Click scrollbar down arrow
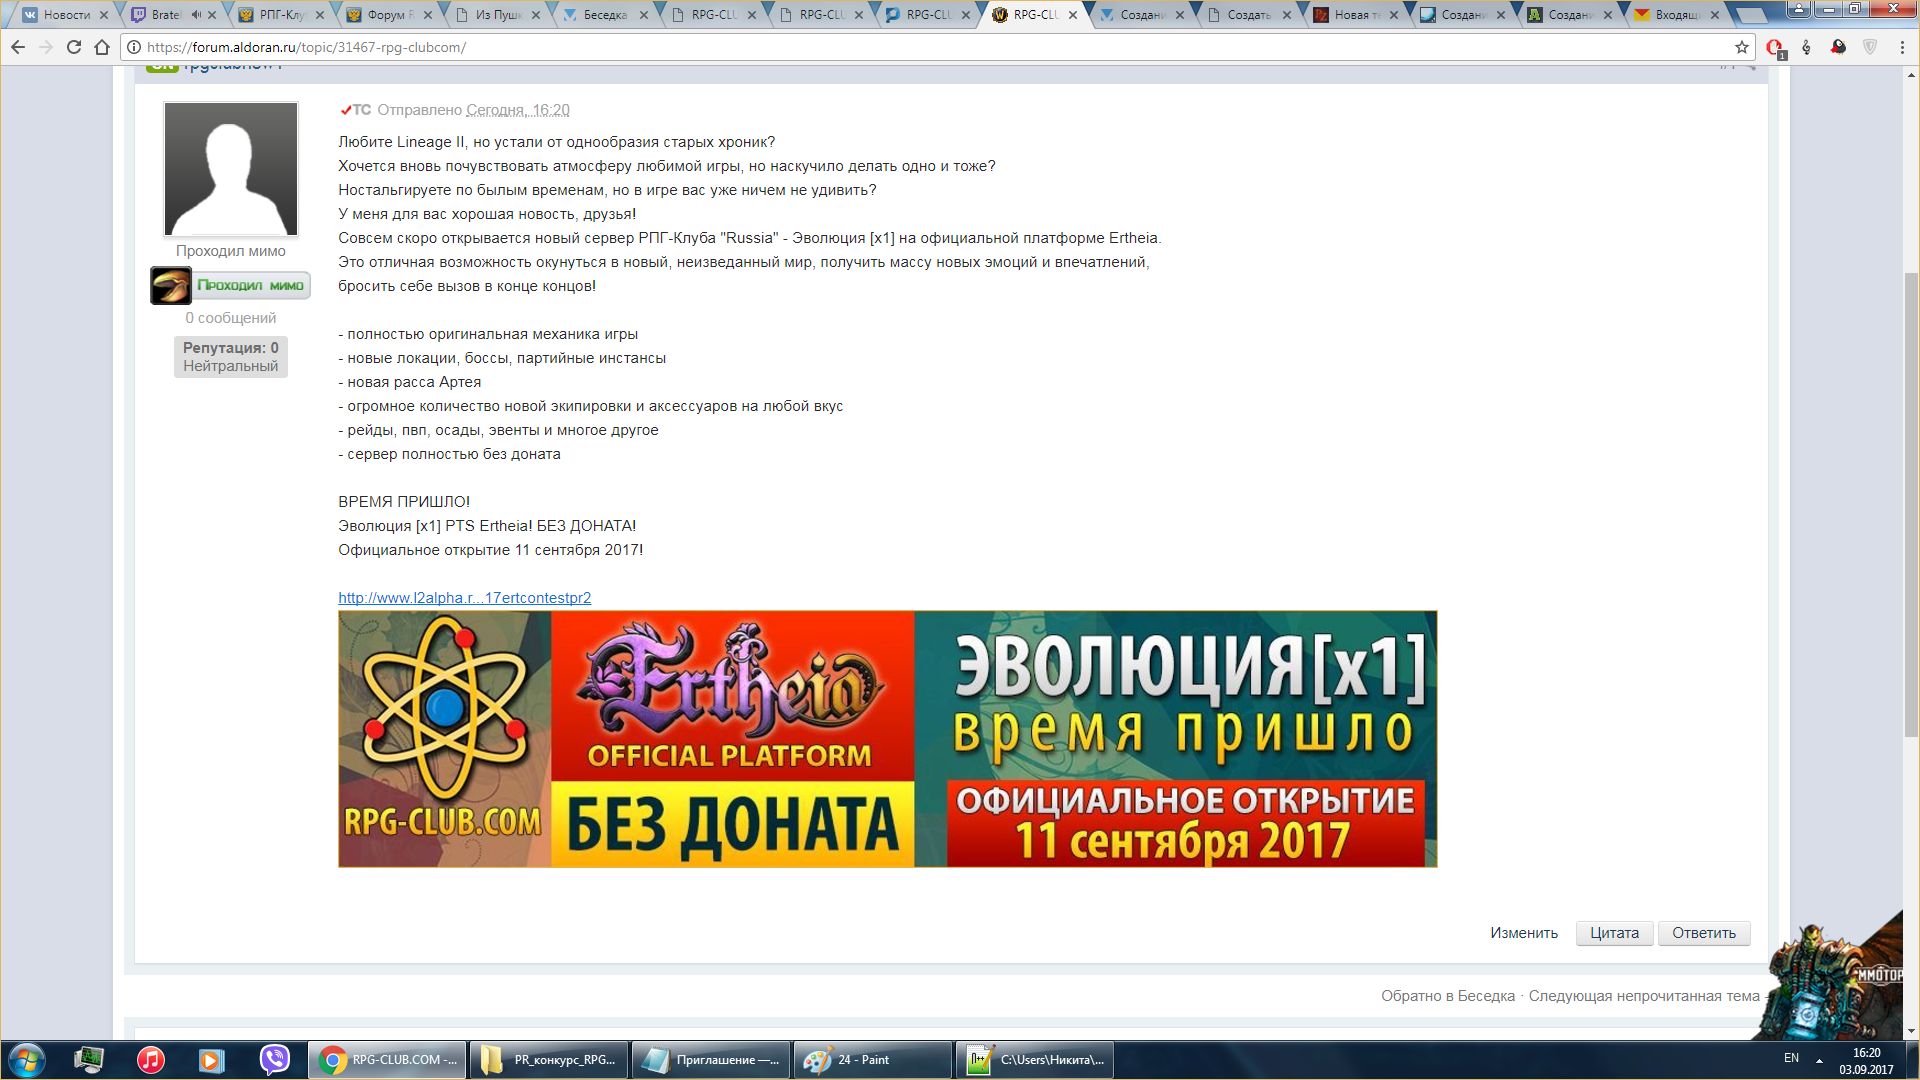 click(1911, 1031)
